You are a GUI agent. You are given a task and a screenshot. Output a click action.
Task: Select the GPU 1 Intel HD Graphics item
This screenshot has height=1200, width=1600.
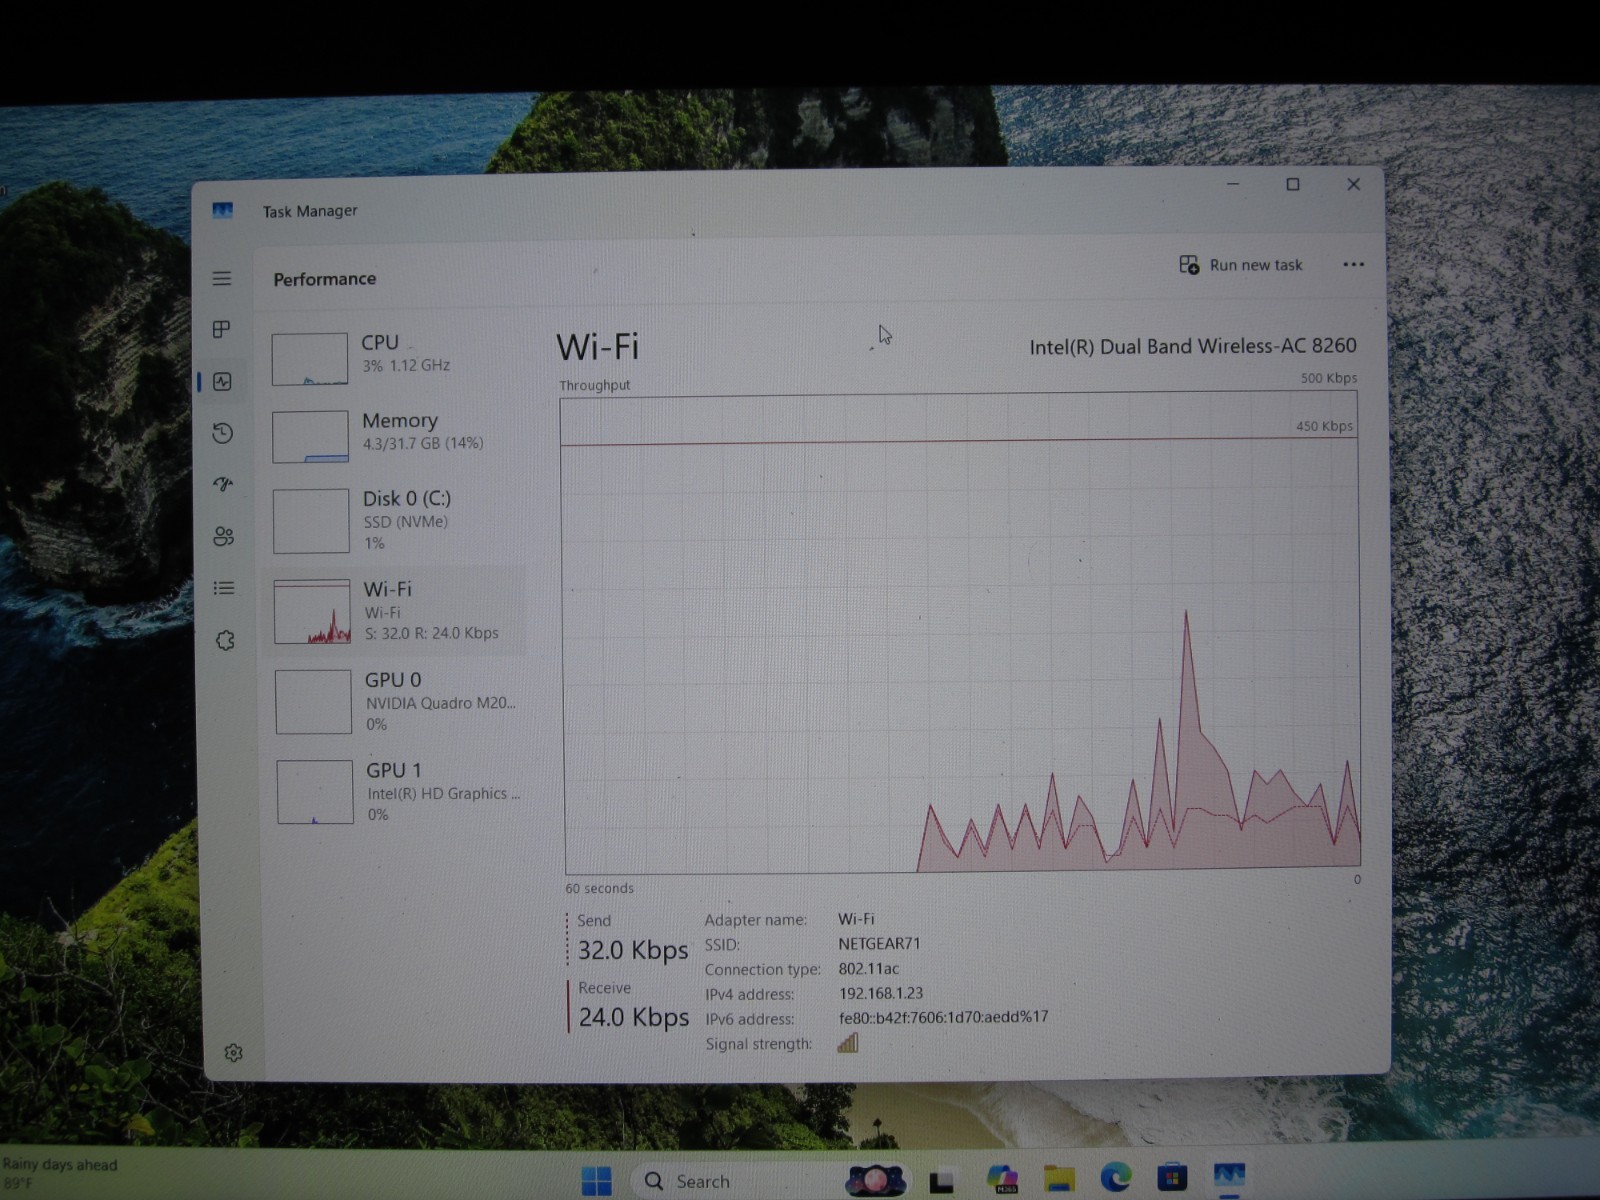(397, 792)
